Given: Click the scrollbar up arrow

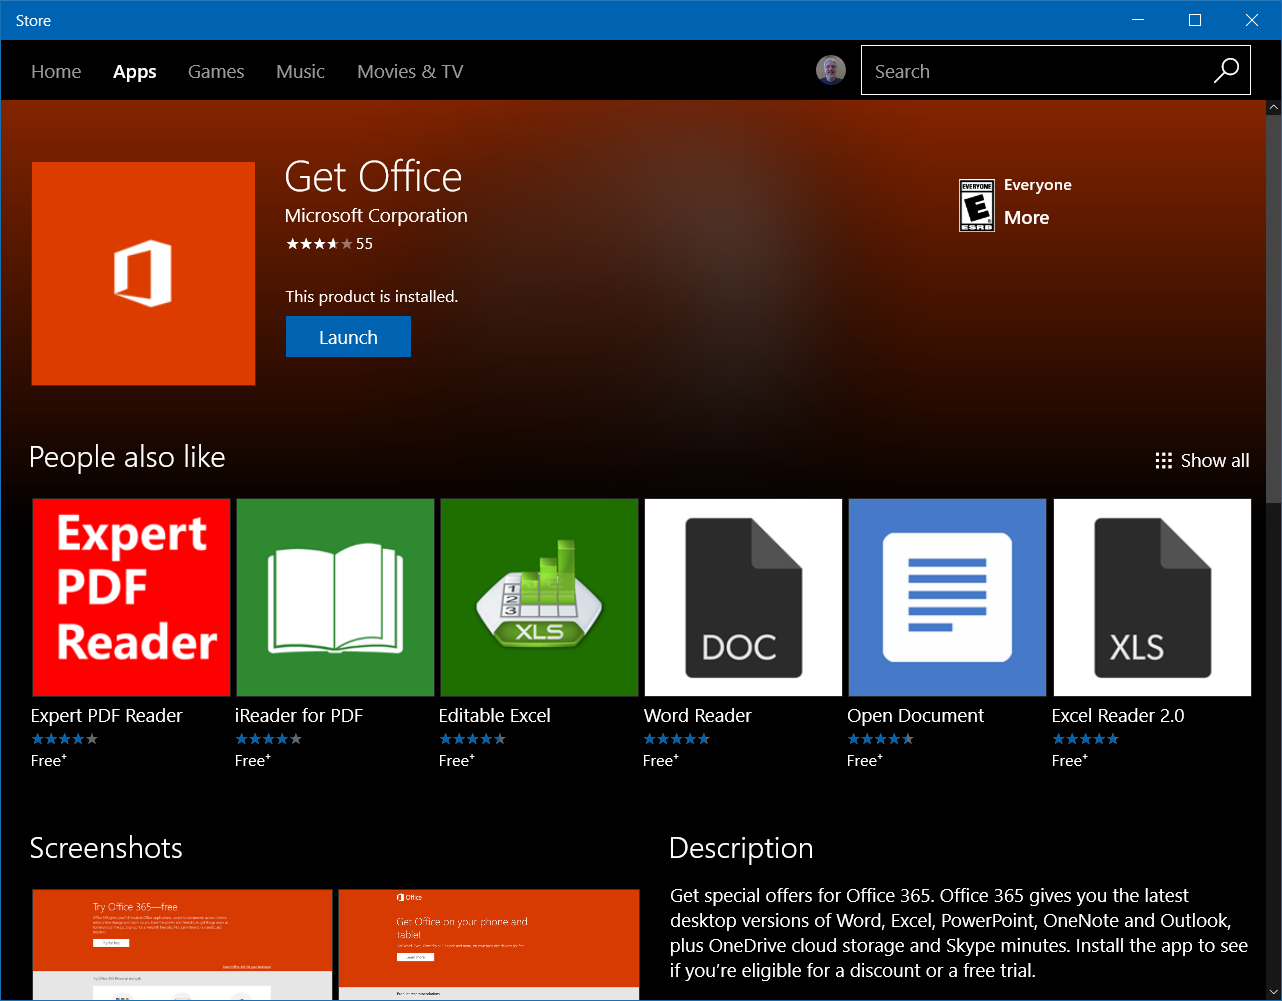Looking at the screenshot, I should 1273,106.
